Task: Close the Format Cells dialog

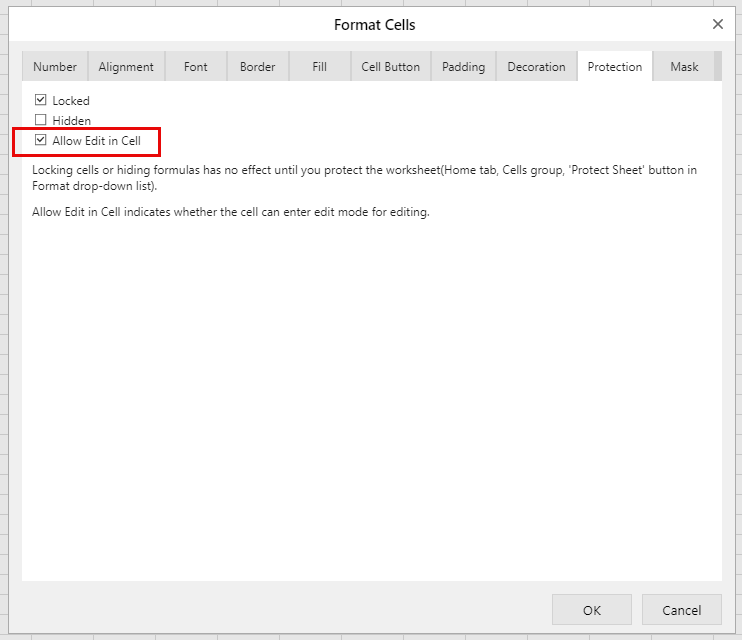Action: tap(717, 24)
